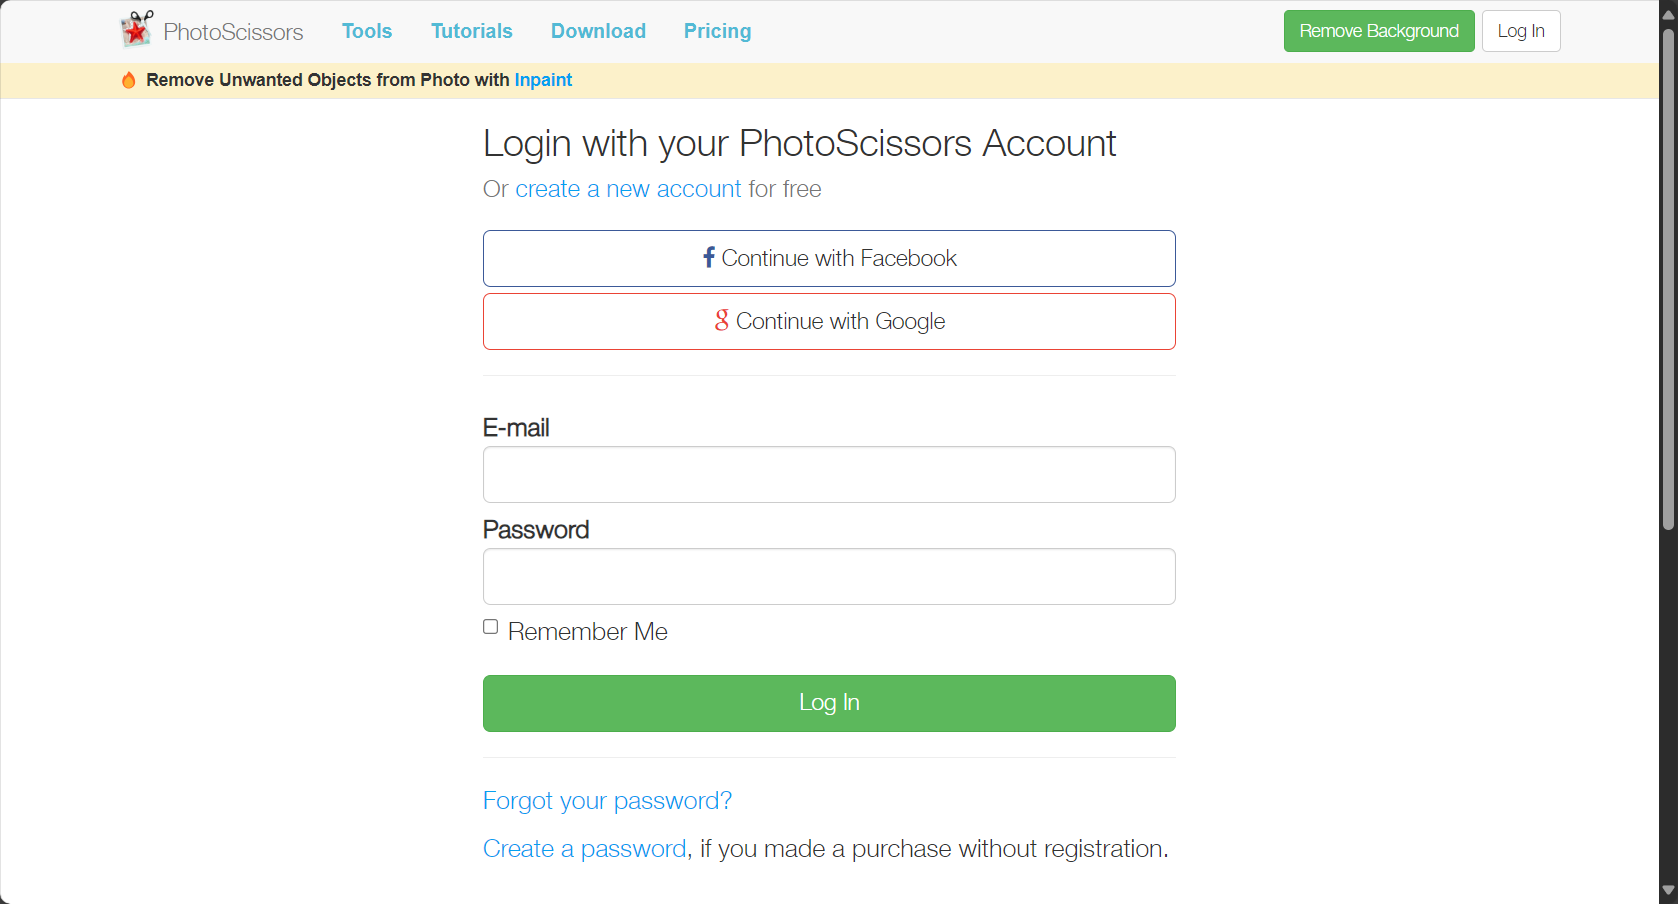Focus the E-mail input field
The height and width of the screenshot is (904, 1678).
(x=829, y=474)
